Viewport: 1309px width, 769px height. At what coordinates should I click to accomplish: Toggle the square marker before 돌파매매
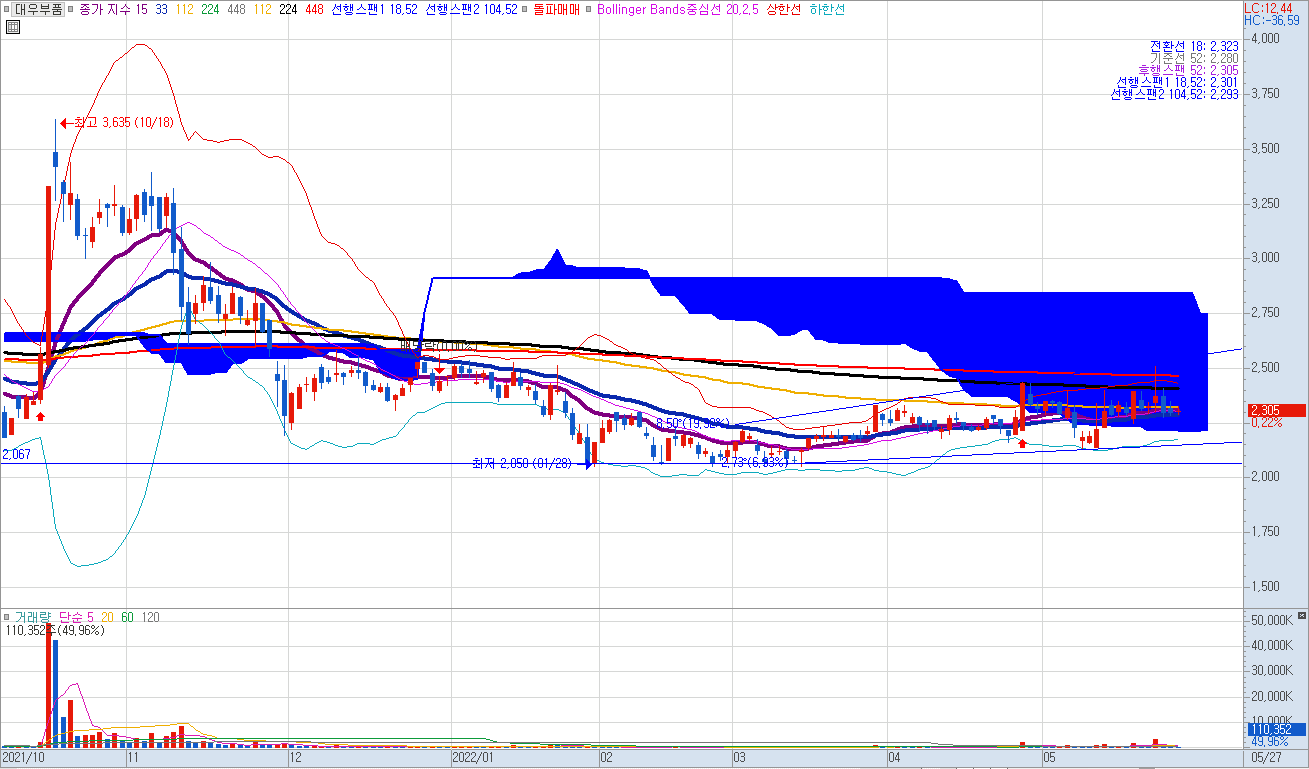click(525, 8)
